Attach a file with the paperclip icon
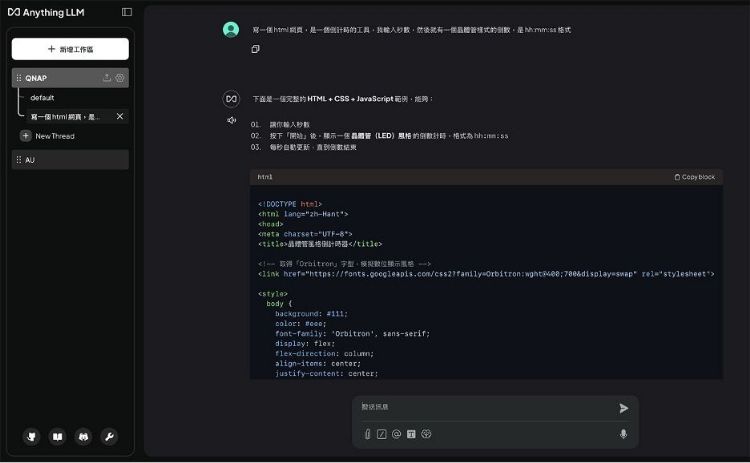The width and height of the screenshot is (750, 463). (x=367, y=434)
